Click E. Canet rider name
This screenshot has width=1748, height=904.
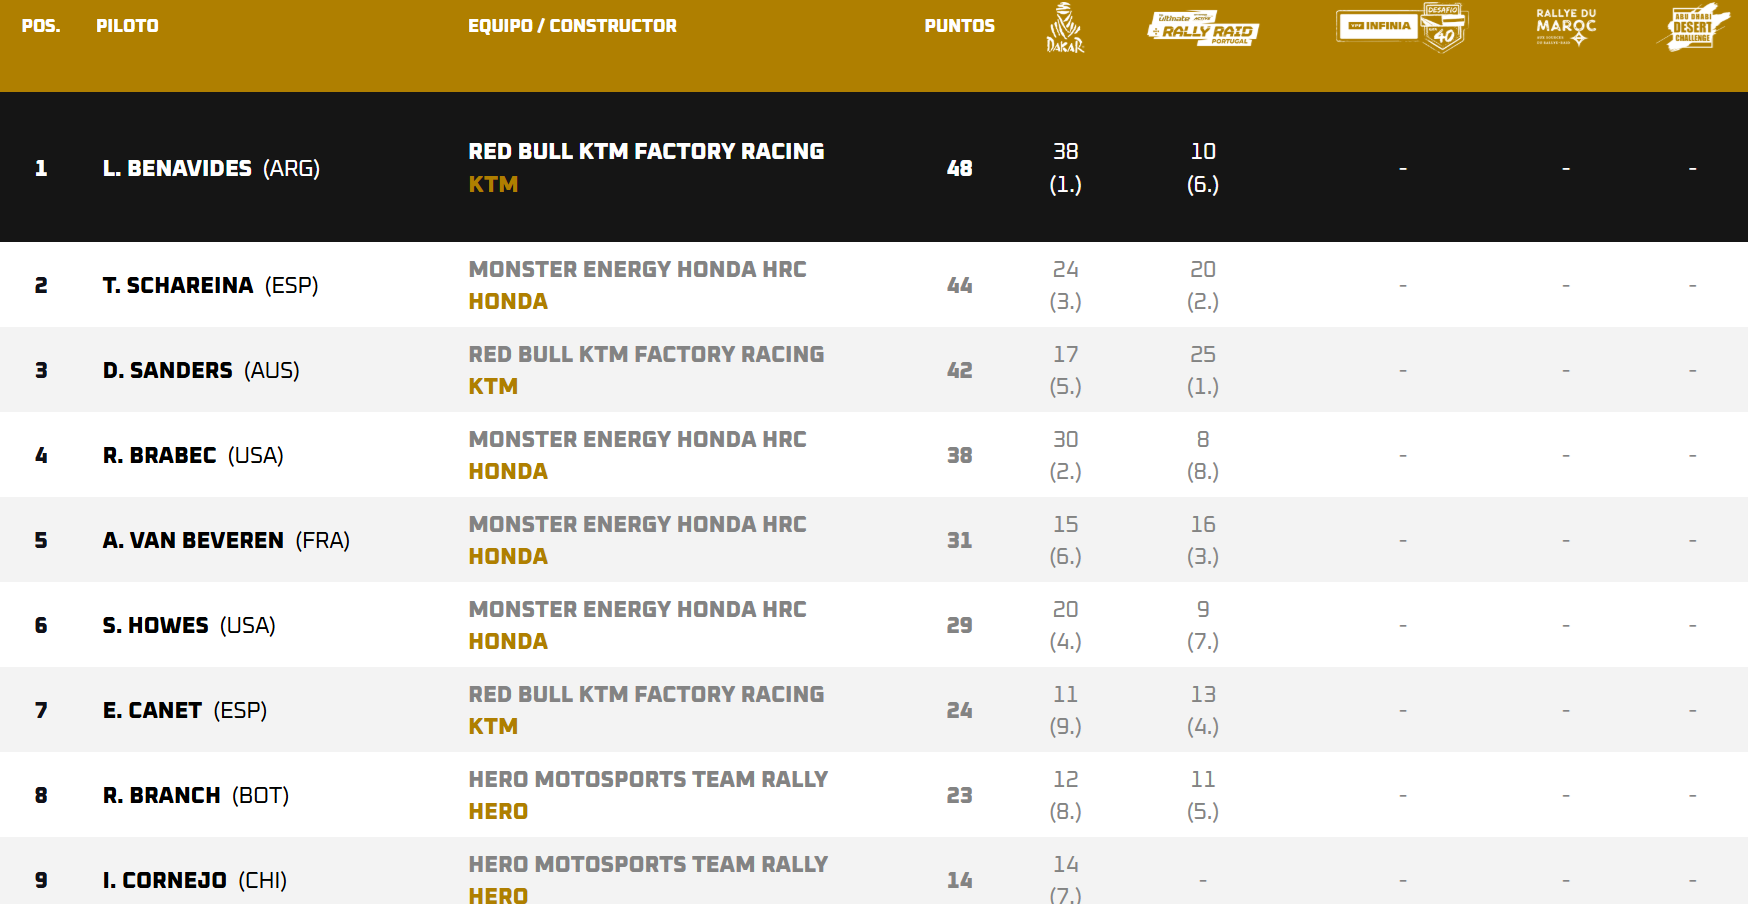pyautogui.click(x=185, y=710)
